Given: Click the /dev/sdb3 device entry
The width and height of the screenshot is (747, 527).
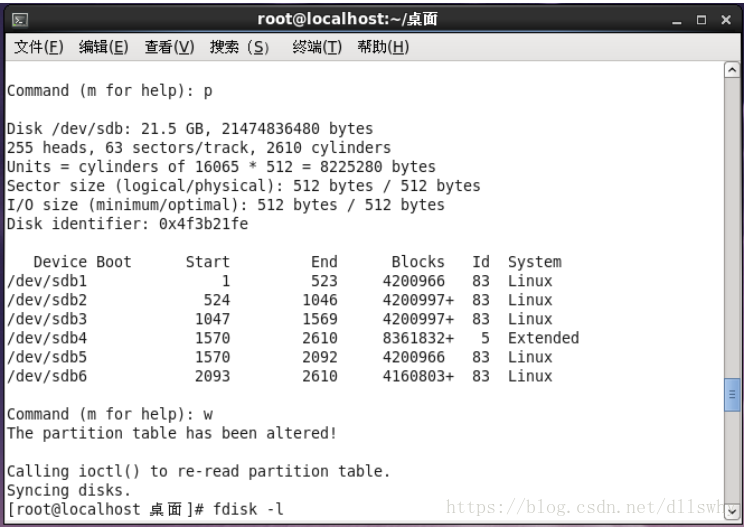Looking at the screenshot, I should click(47, 319).
